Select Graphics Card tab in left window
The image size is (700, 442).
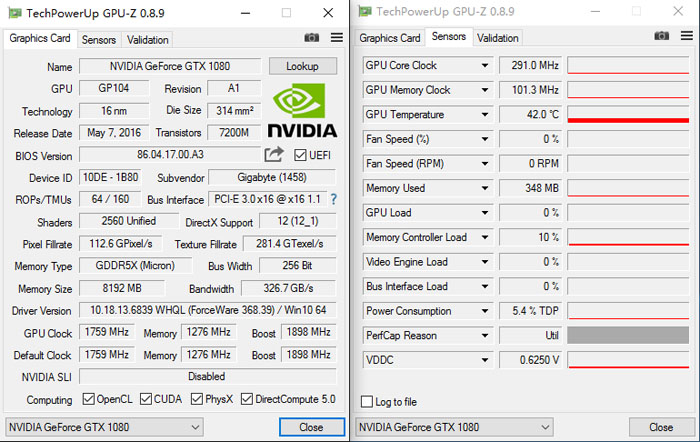point(40,38)
